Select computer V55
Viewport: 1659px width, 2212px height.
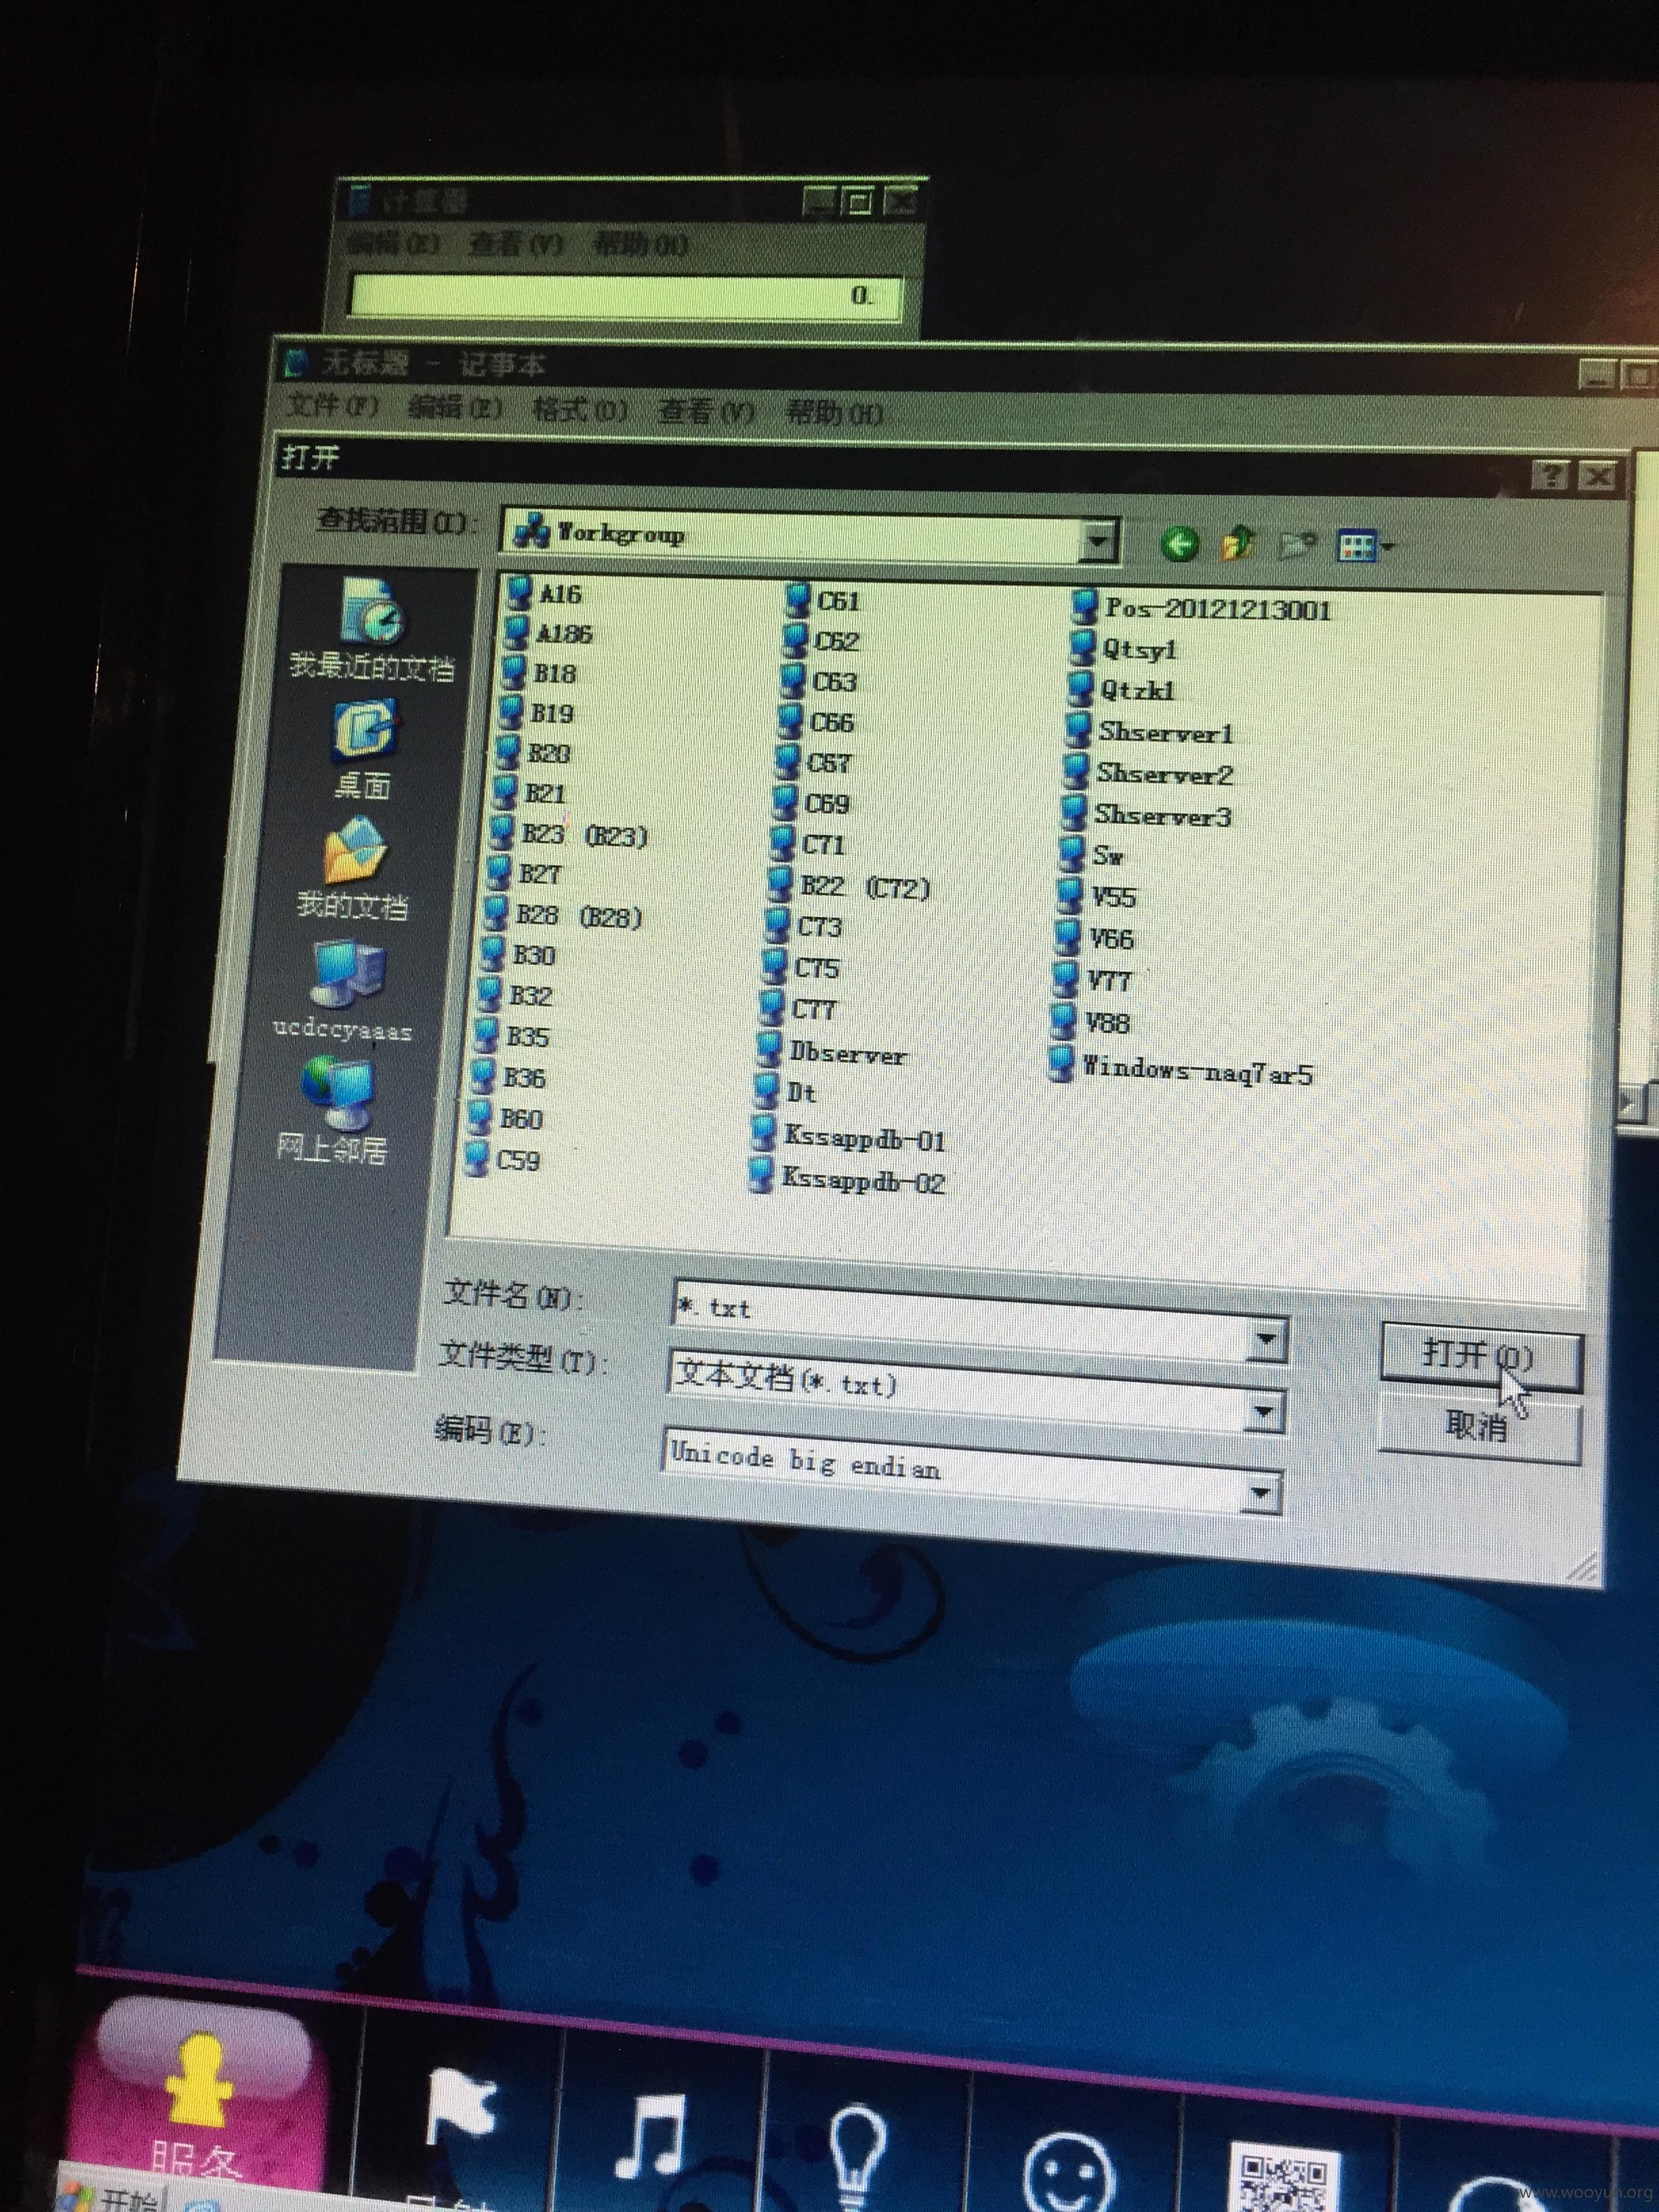coord(1098,896)
